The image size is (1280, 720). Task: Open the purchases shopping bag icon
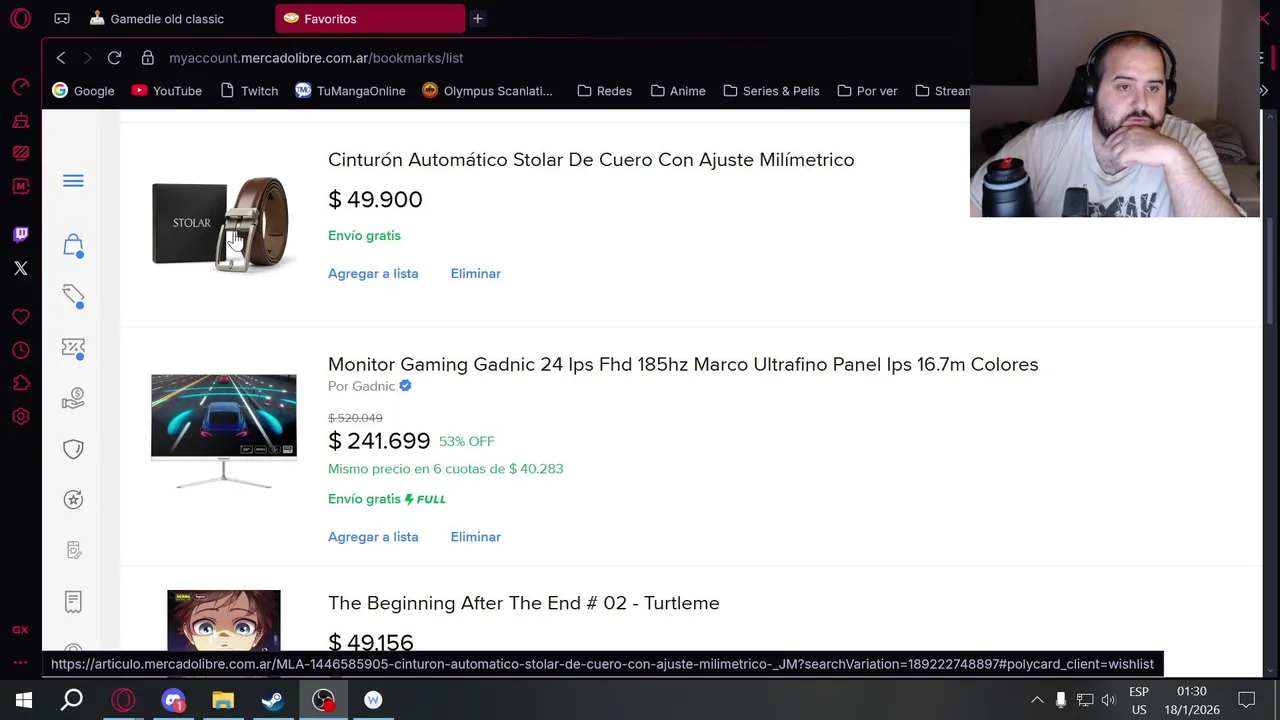click(73, 245)
